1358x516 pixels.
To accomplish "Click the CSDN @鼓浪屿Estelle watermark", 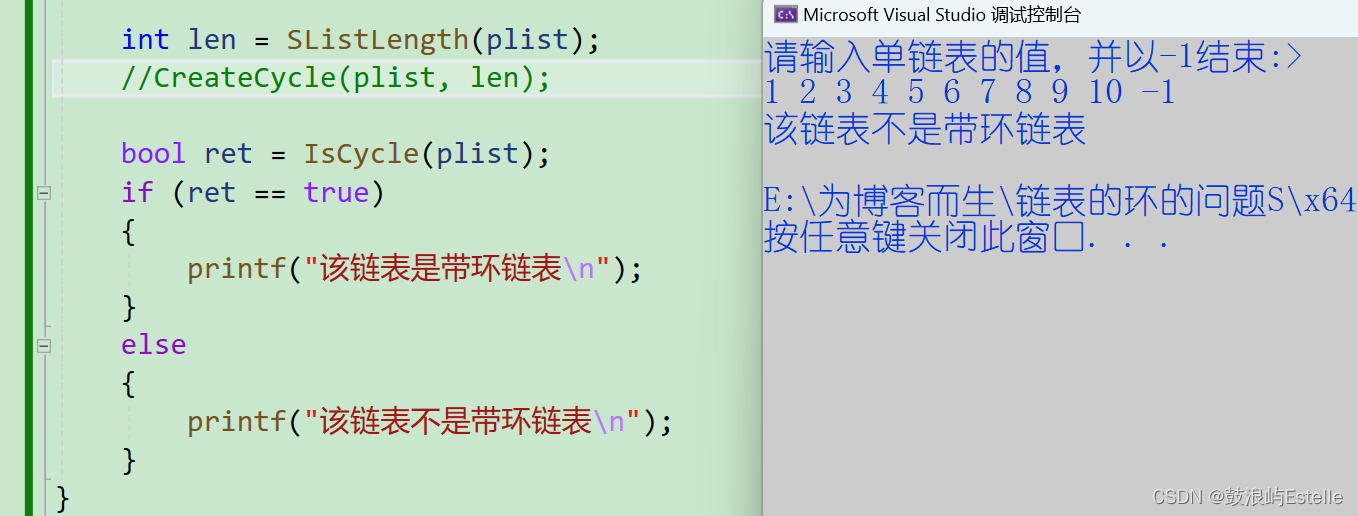I will pyautogui.click(x=1248, y=497).
